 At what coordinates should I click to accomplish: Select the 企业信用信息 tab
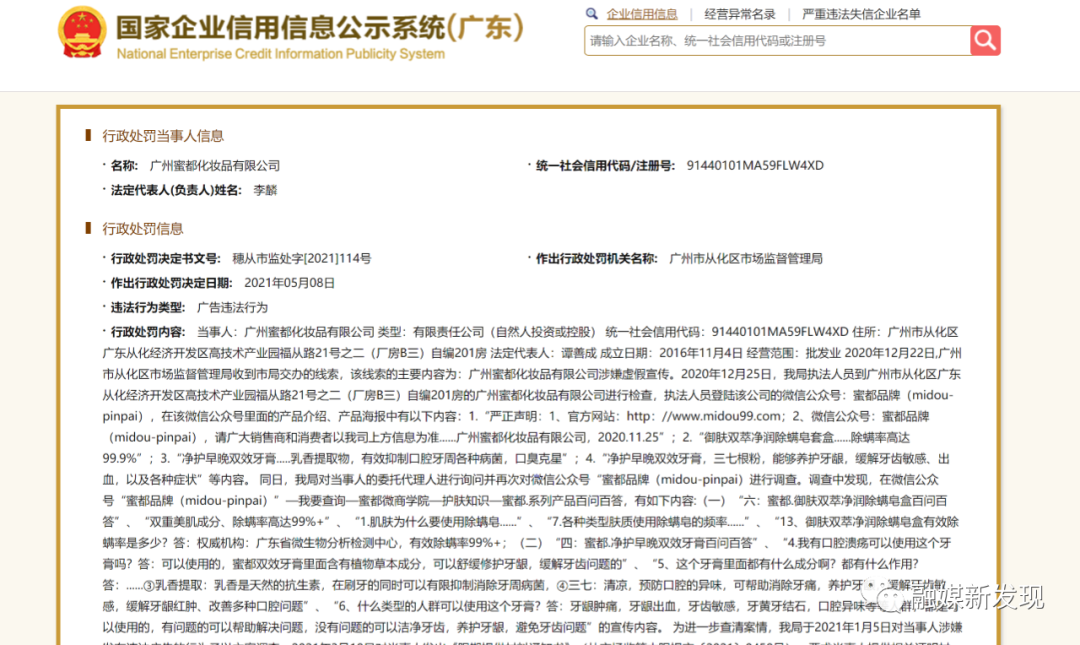tap(642, 14)
